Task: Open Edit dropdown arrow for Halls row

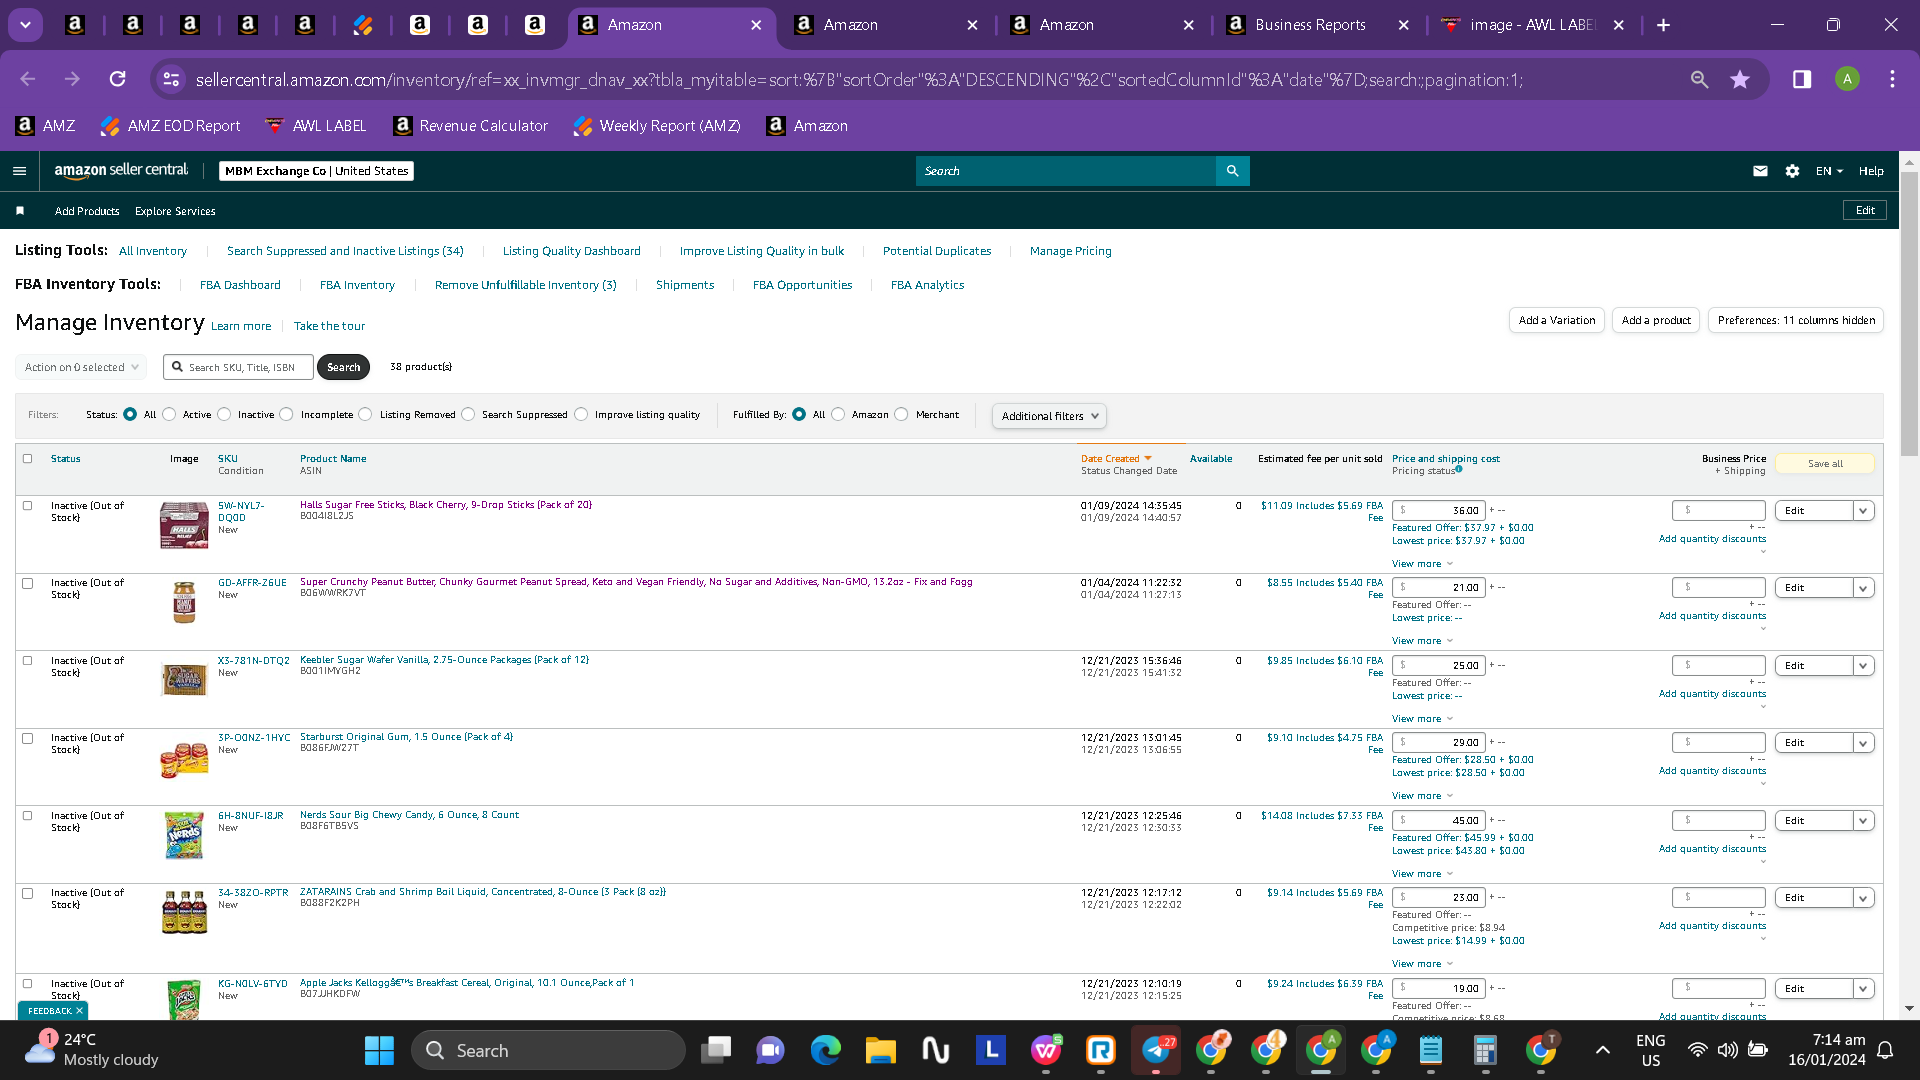Action: [1863, 511]
